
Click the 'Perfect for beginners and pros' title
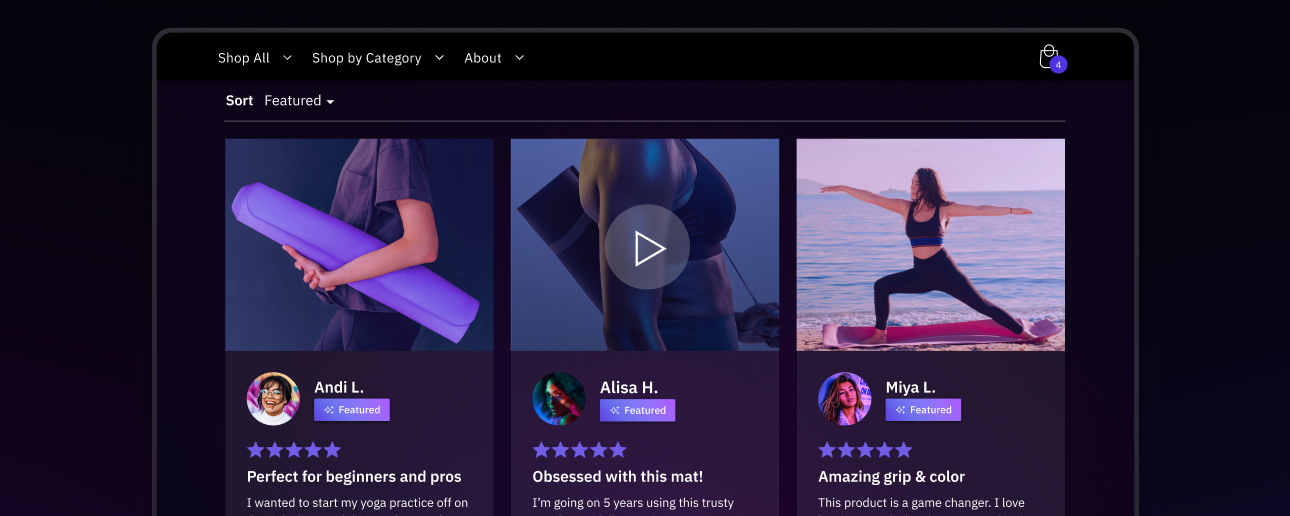pos(354,477)
